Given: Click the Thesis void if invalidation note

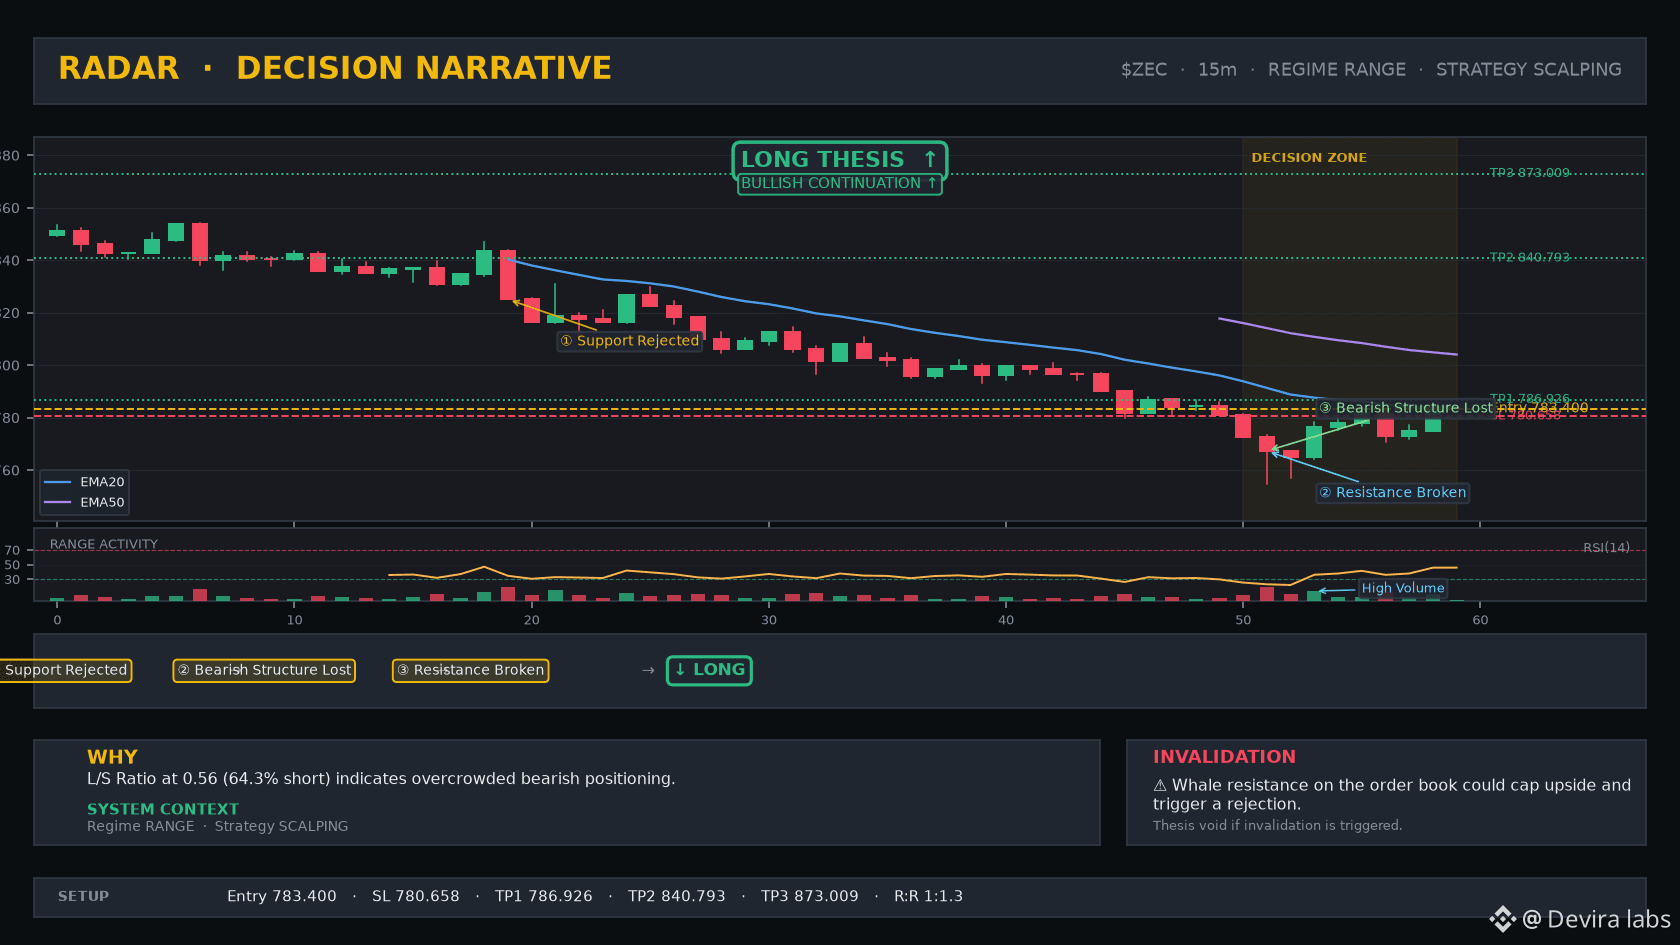Looking at the screenshot, I should [1278, 825].
